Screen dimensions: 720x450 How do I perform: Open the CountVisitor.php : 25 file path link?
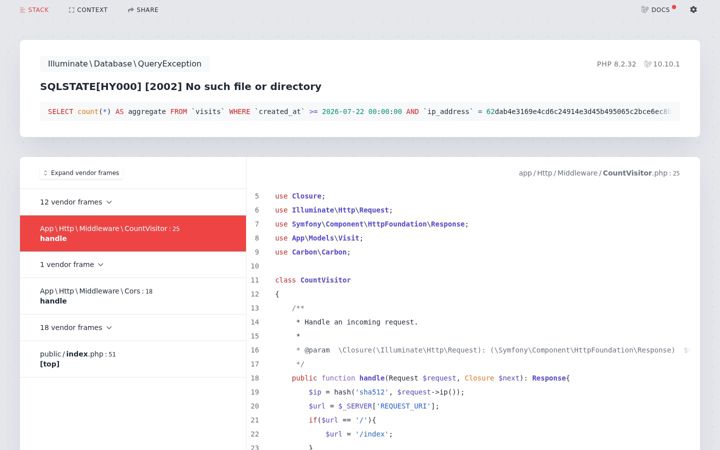tap(599, 173)
